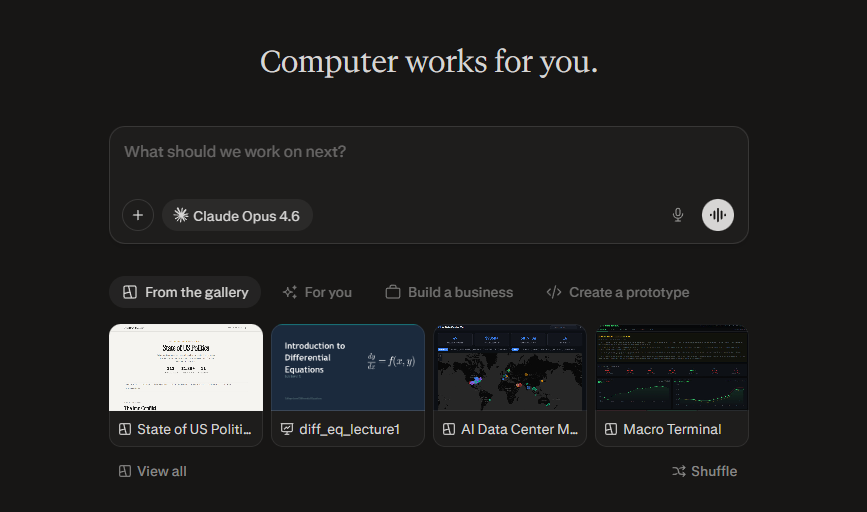
Task: Select the From the gallery tab
Action: coord(185,292)
